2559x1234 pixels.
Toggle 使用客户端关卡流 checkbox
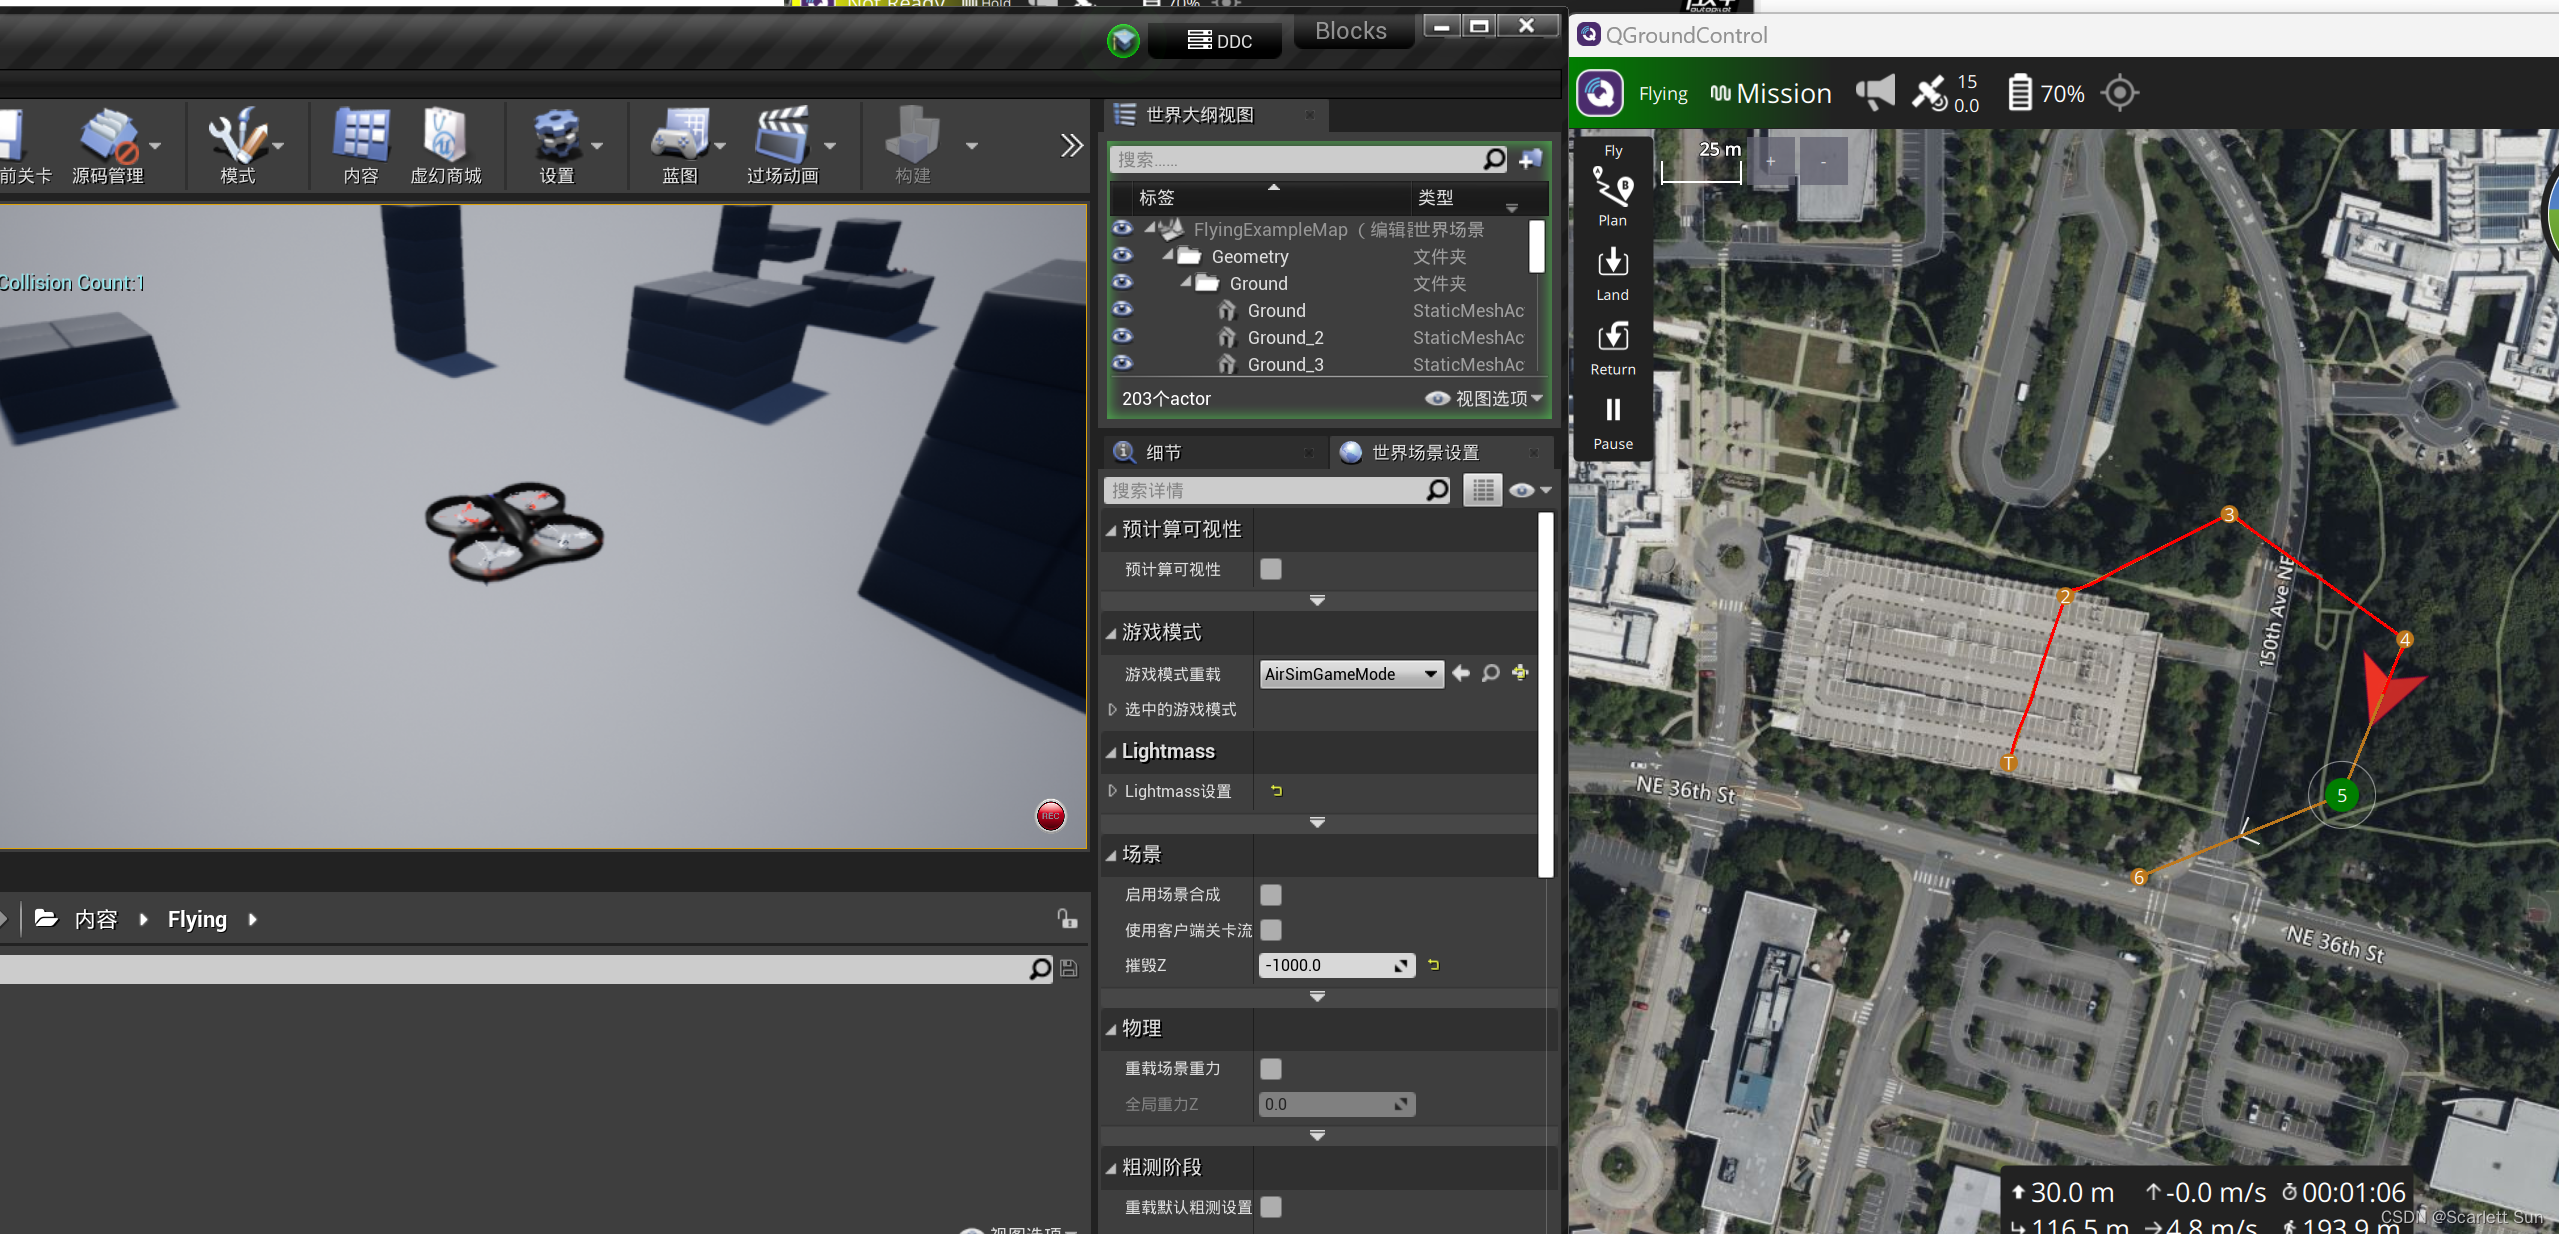[x=1271, y=929]
